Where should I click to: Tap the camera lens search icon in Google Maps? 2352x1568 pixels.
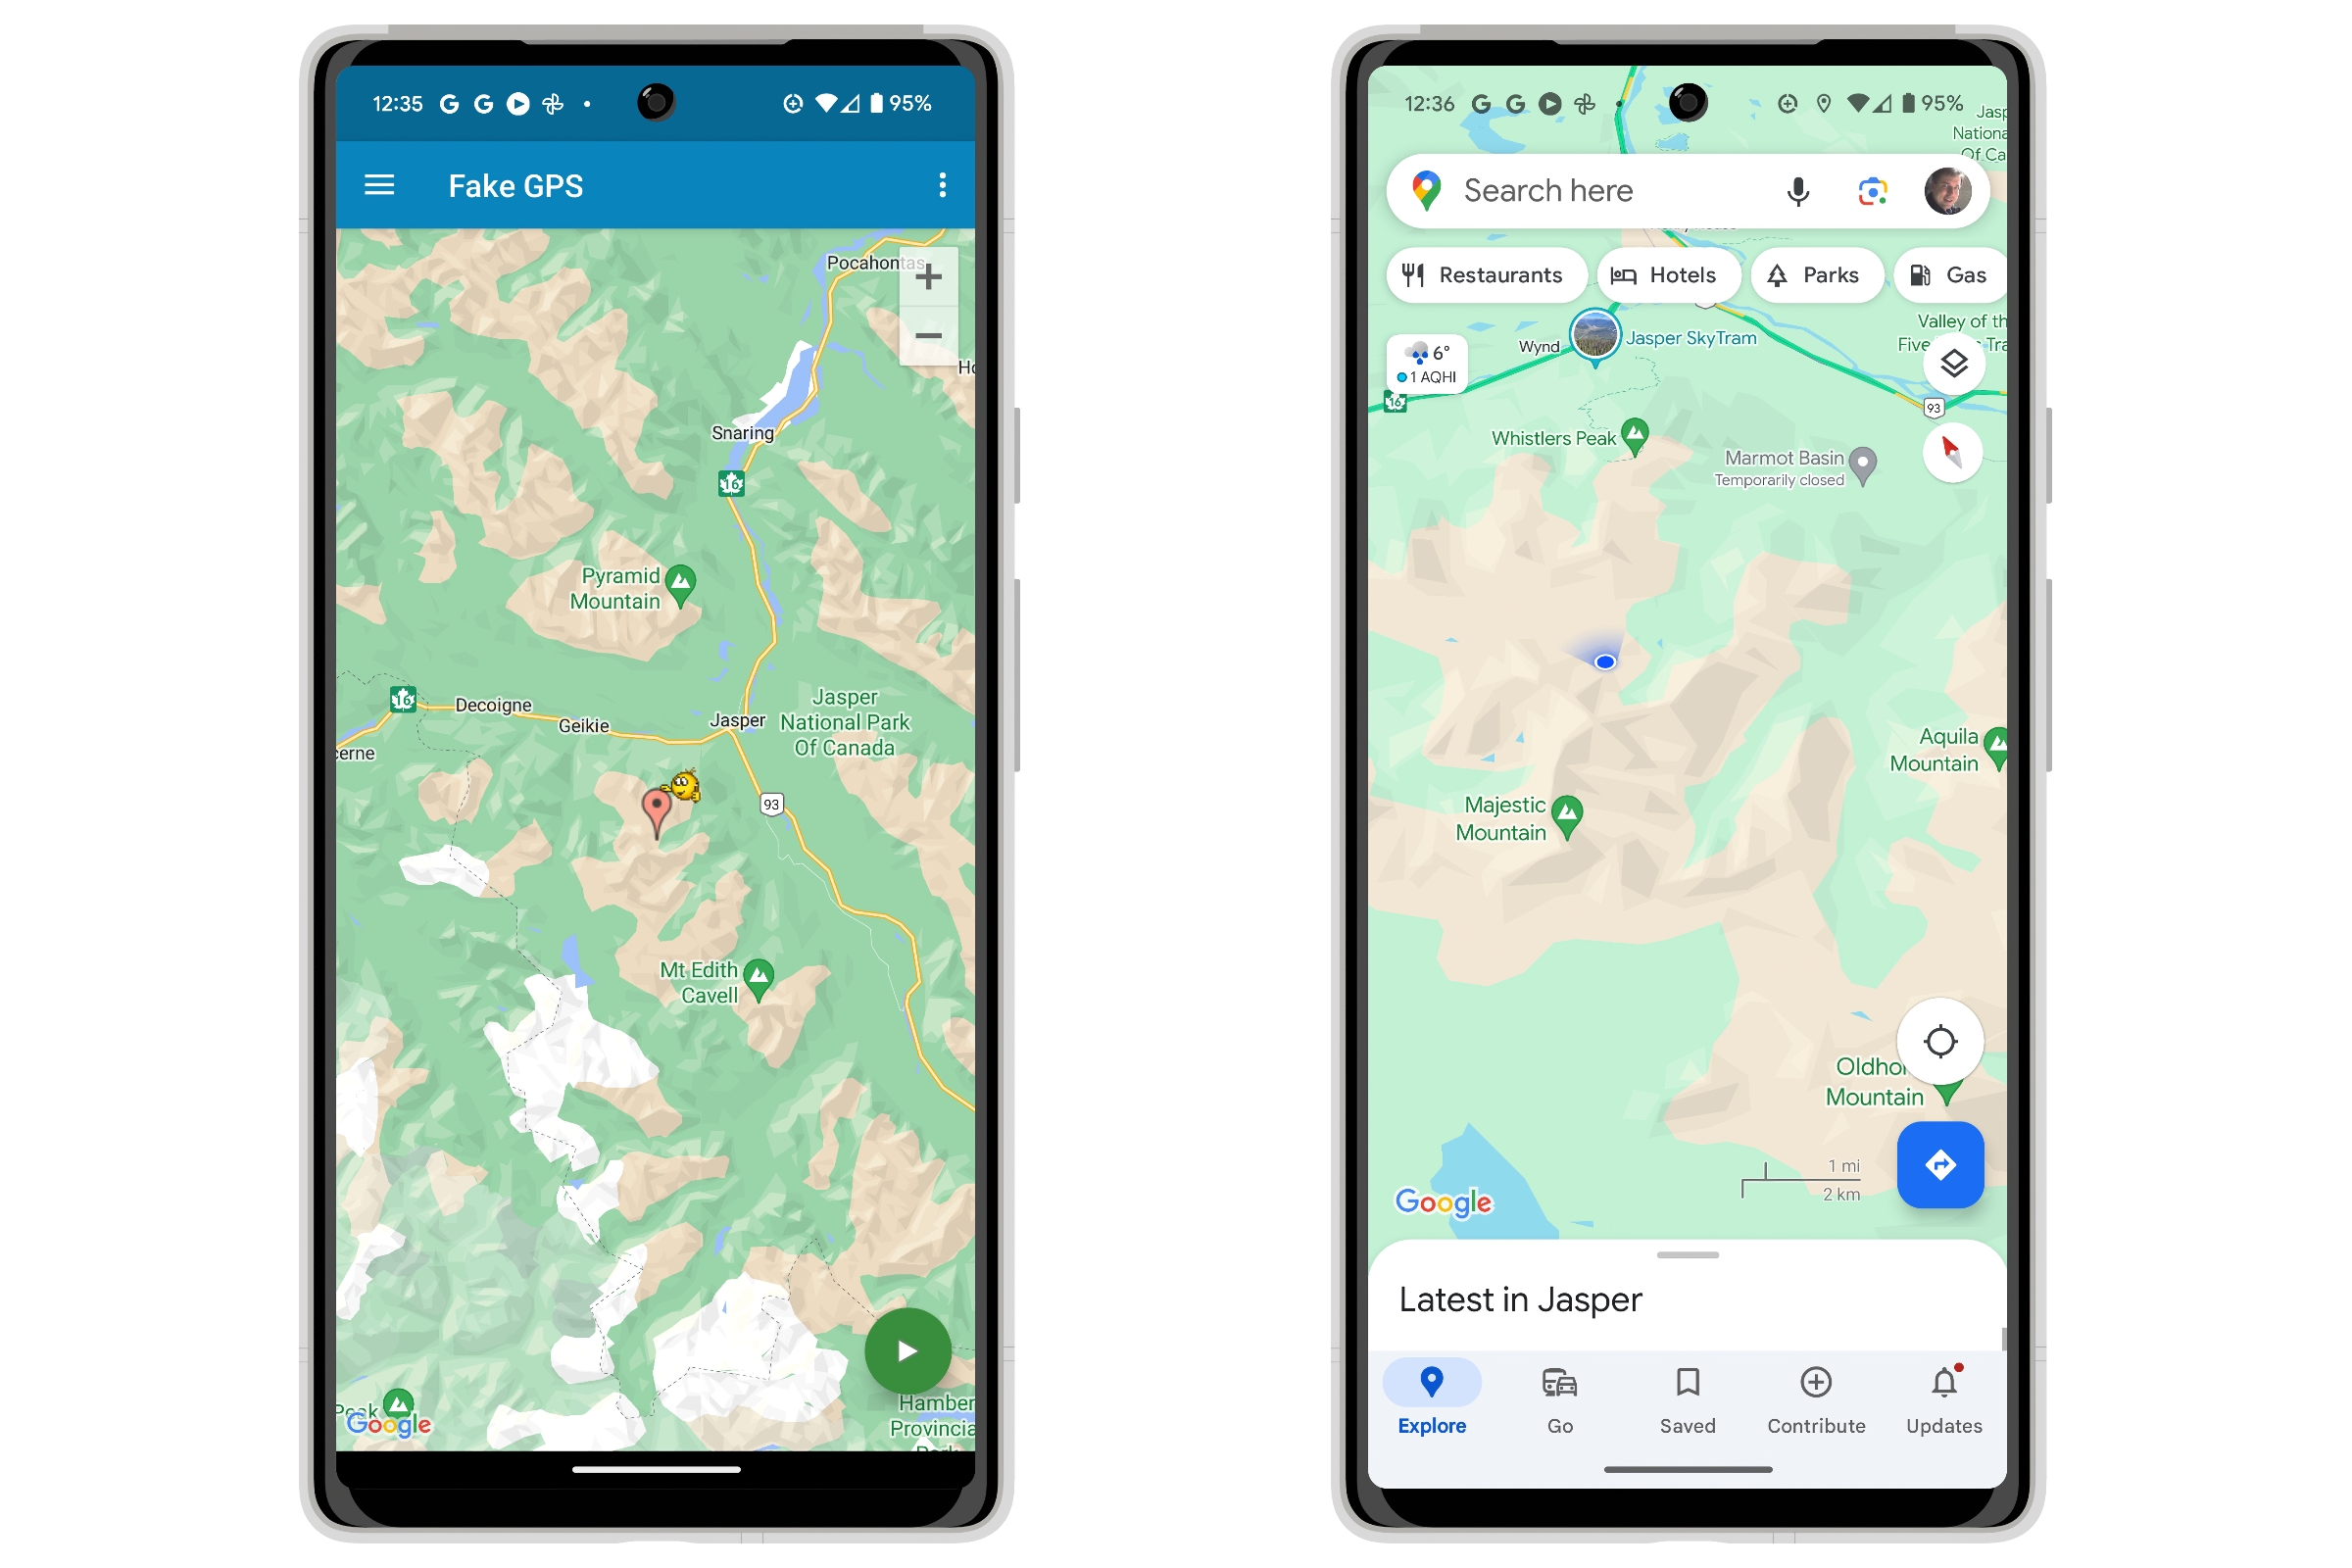1874,189
